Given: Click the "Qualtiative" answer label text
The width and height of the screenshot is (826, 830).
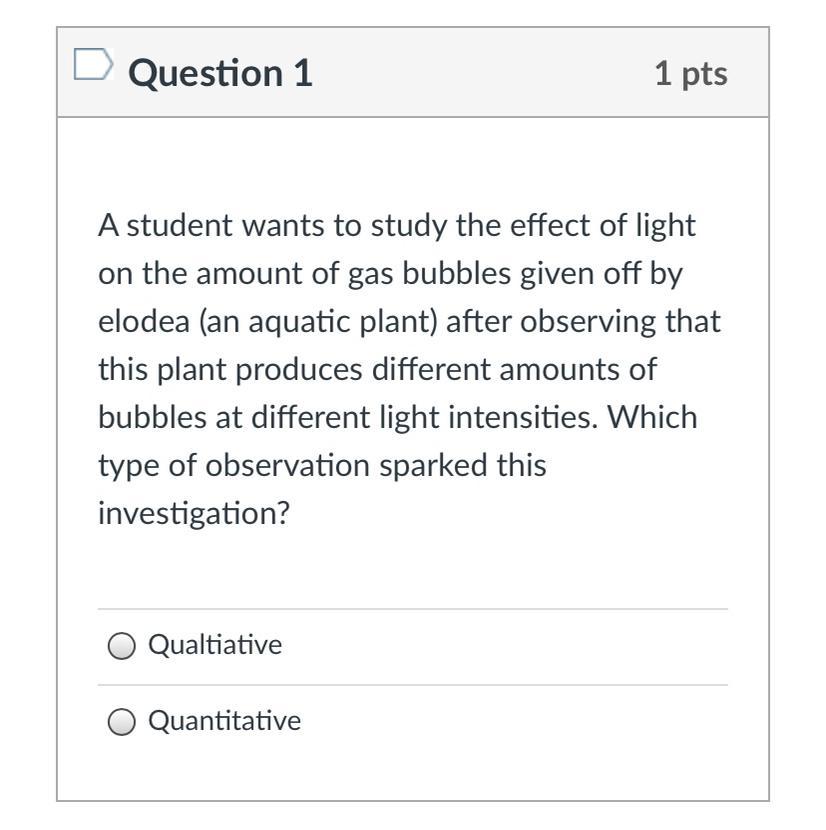Looking at the screenshot, I should (x=215, y=646).
